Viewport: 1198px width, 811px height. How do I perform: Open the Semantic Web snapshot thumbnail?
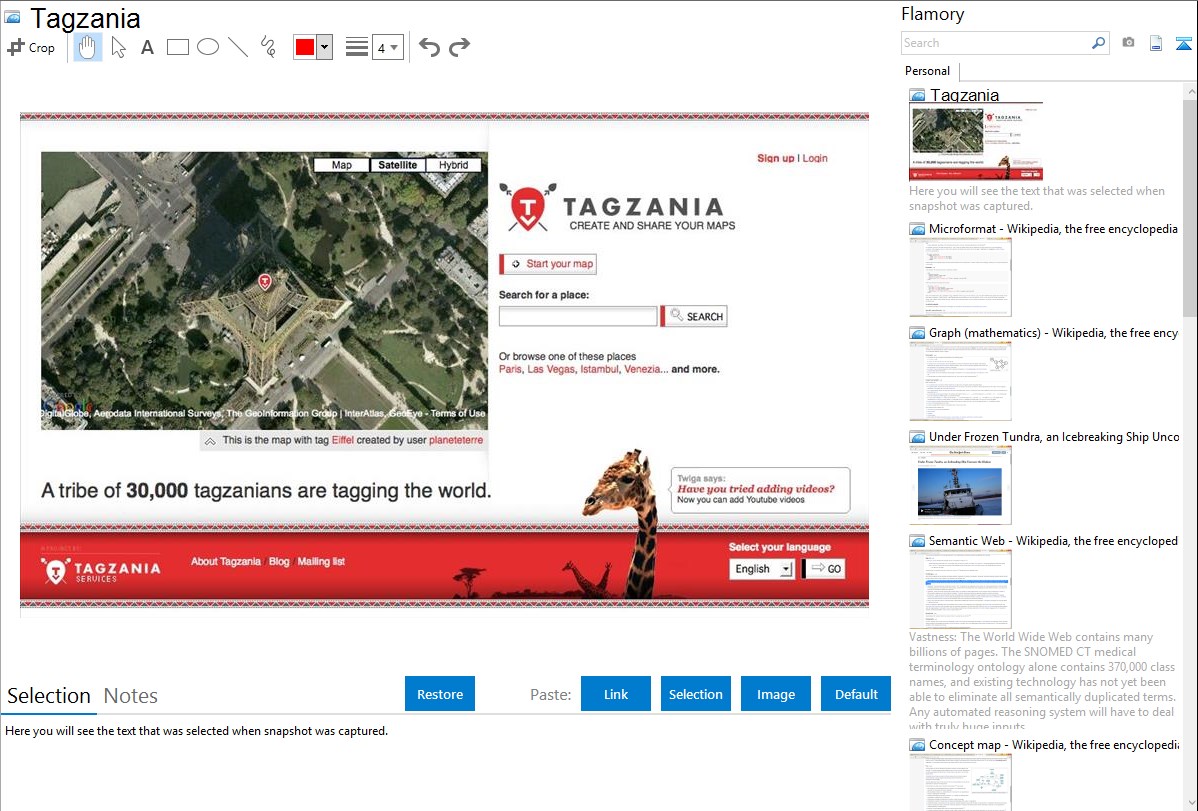960,589
